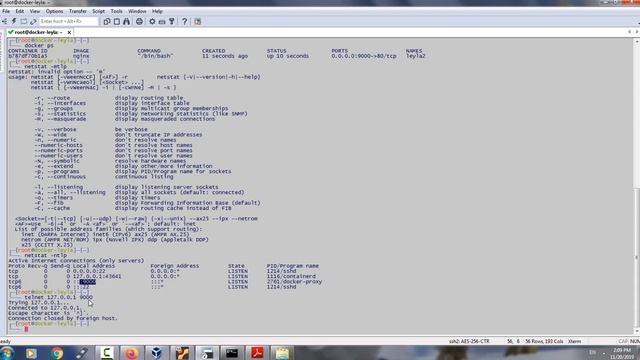The width and height of the screenshot is (640, 360).
Task: Click the Print toolbar icon
Action: click(139, 21)
